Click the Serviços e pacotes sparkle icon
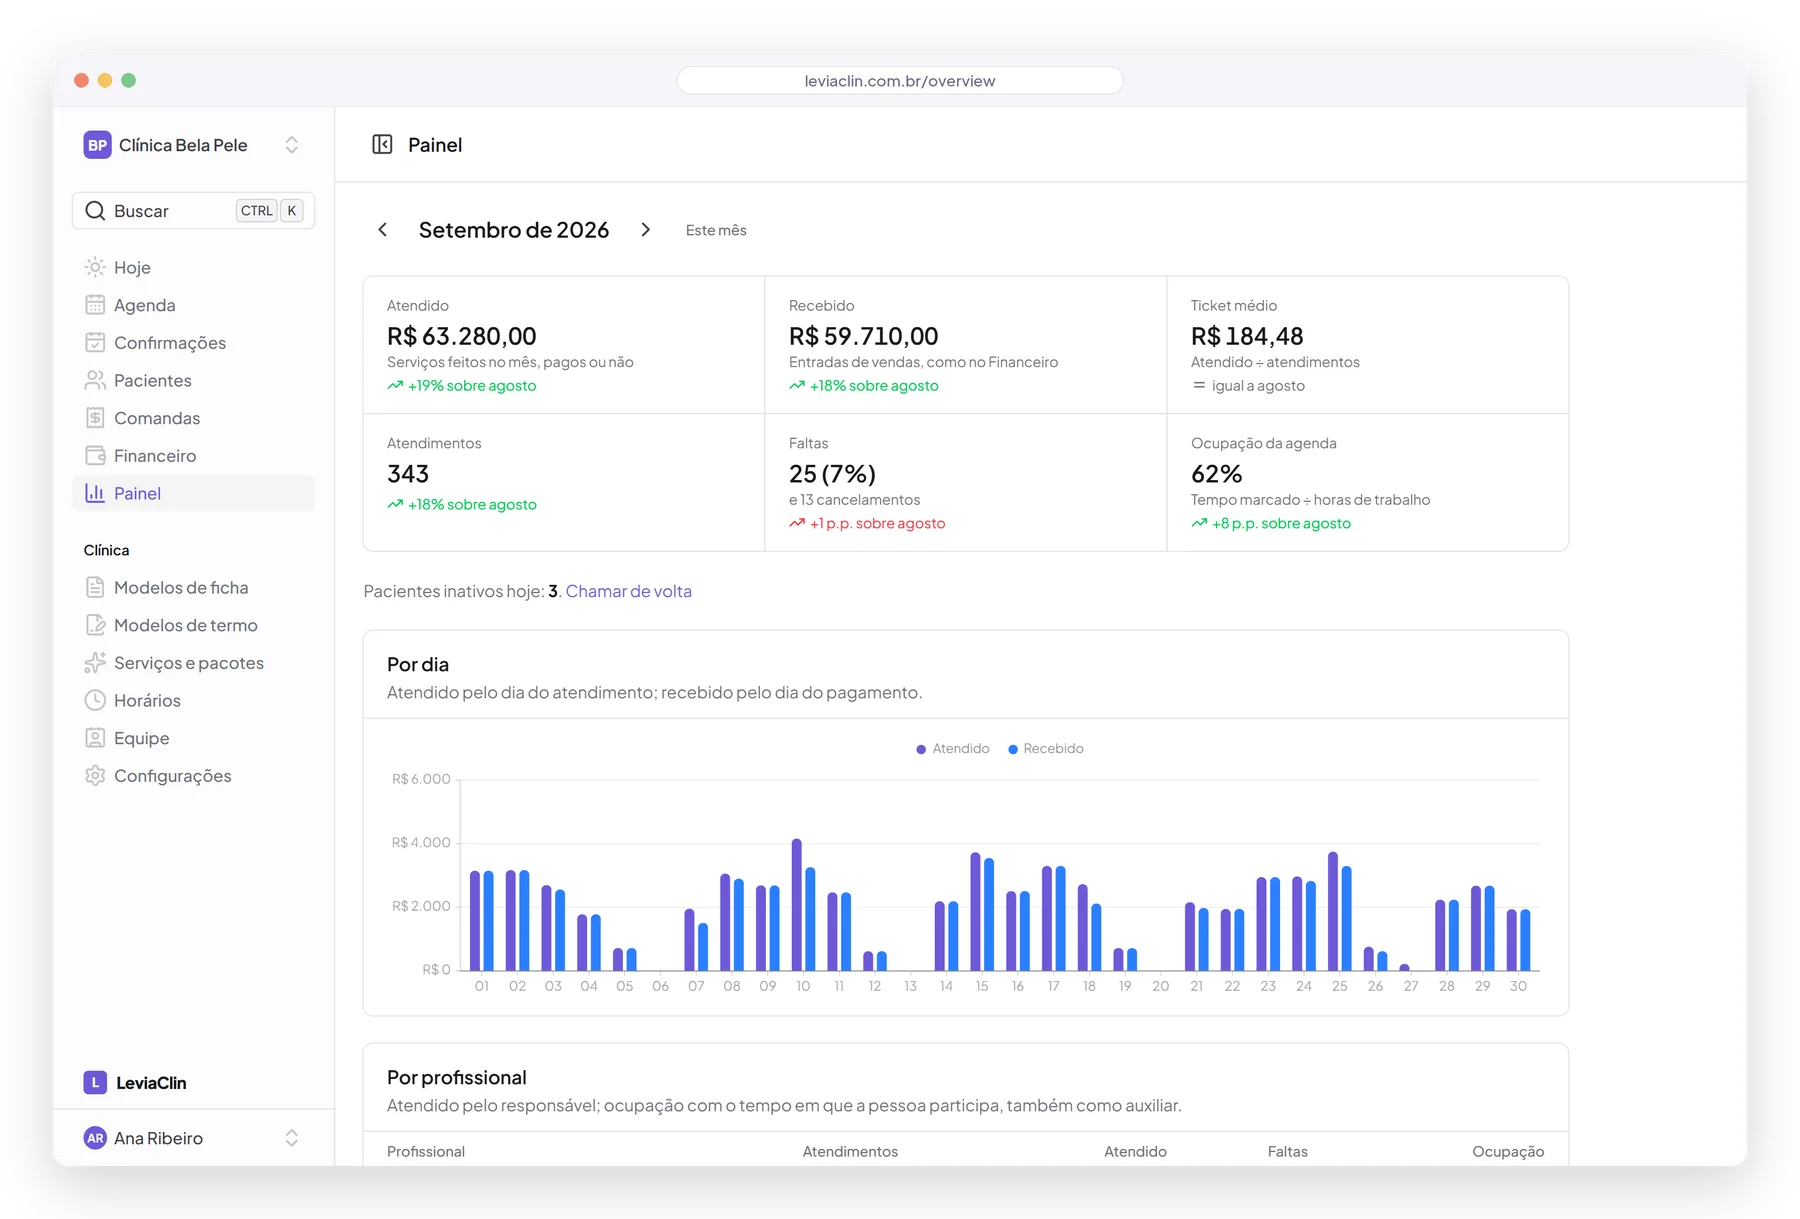This screenshot has width=1800, height=1219. pyautogui.click(x=95, y=663)
